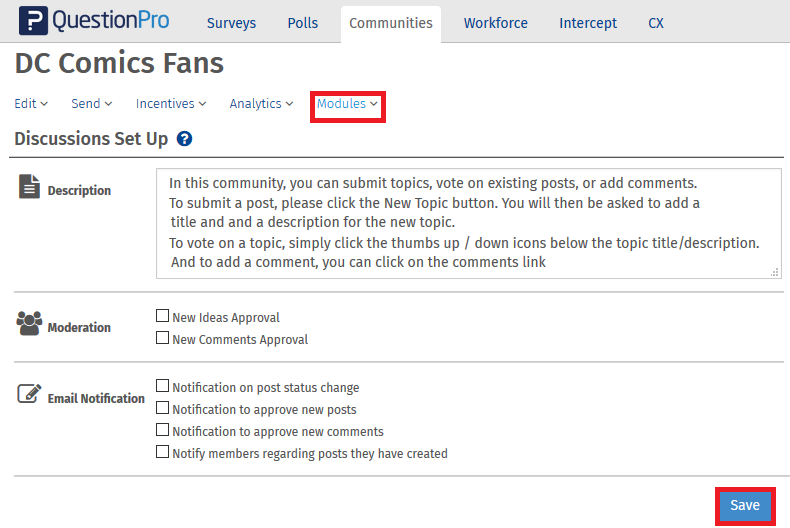This screenshot has width=790, height=528.
Task: Click the Moderation people icon
Action: click(x=30, y=324)
